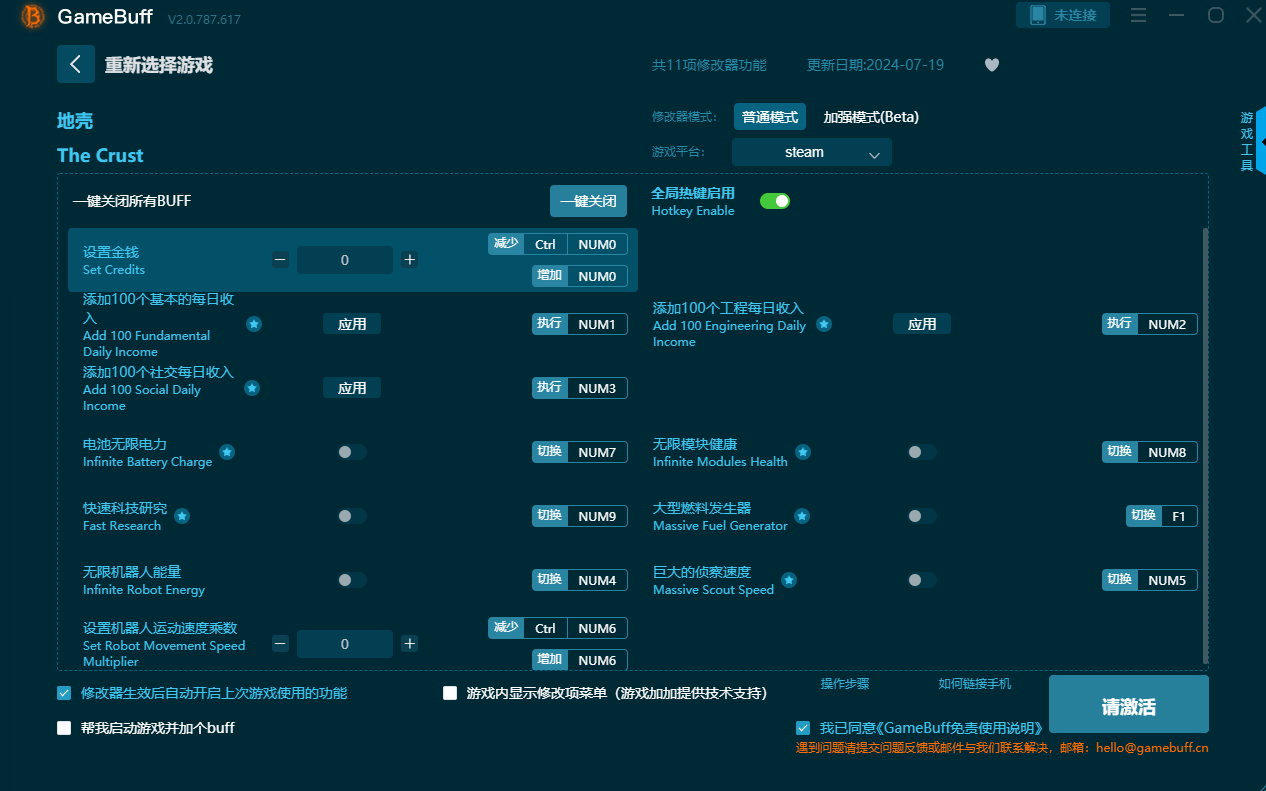Screen dimensions: 1266x791
Task: Click the plus icon for Set Credits
Action: click(x=410, y=260)
